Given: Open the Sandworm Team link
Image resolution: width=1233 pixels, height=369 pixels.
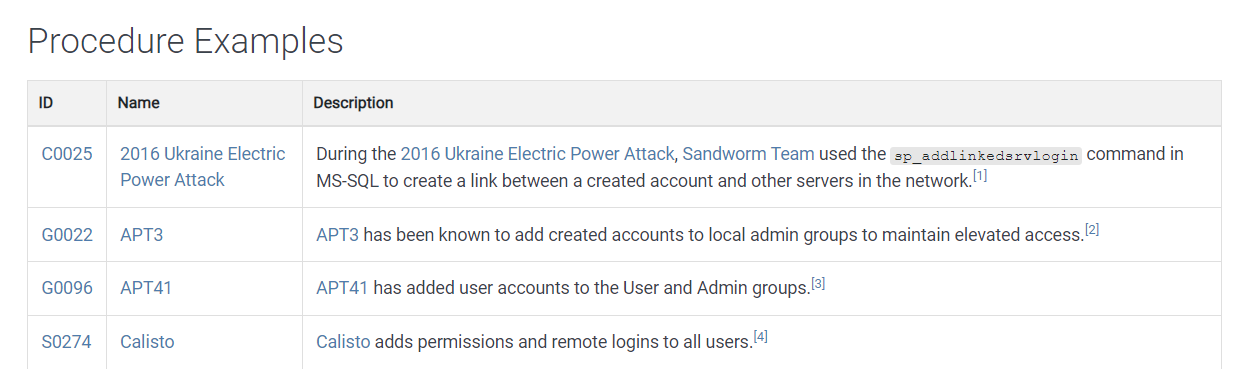Looking at the screenshot, I should [748, 154].
